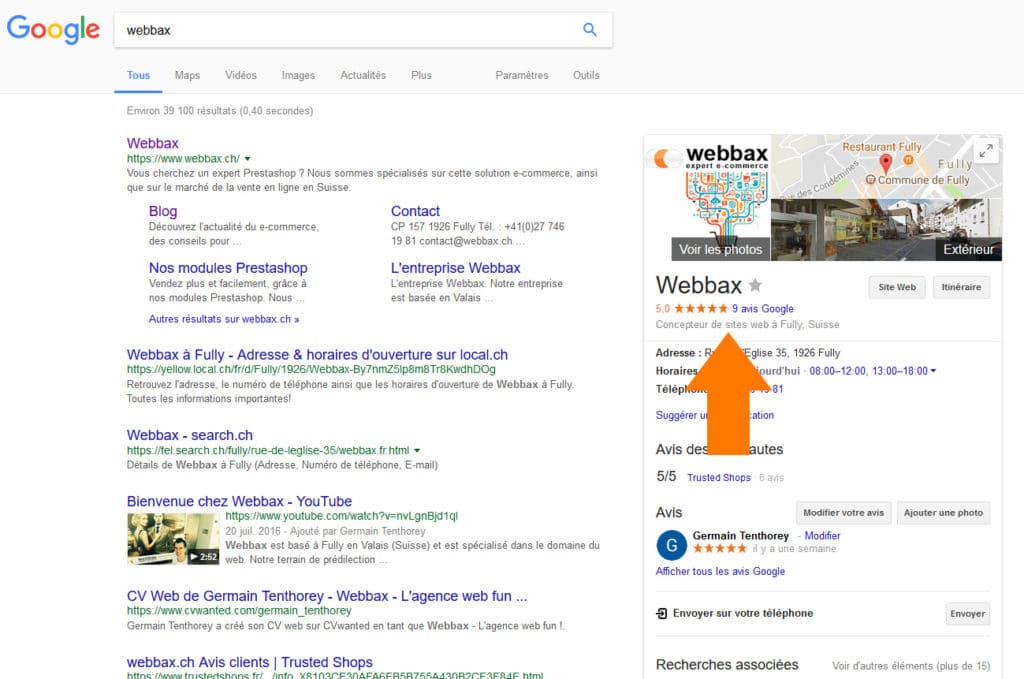Screen dimensions: 1024x679
Task: Open the Webbax - search.ch result
Action: tap(189, 435)
